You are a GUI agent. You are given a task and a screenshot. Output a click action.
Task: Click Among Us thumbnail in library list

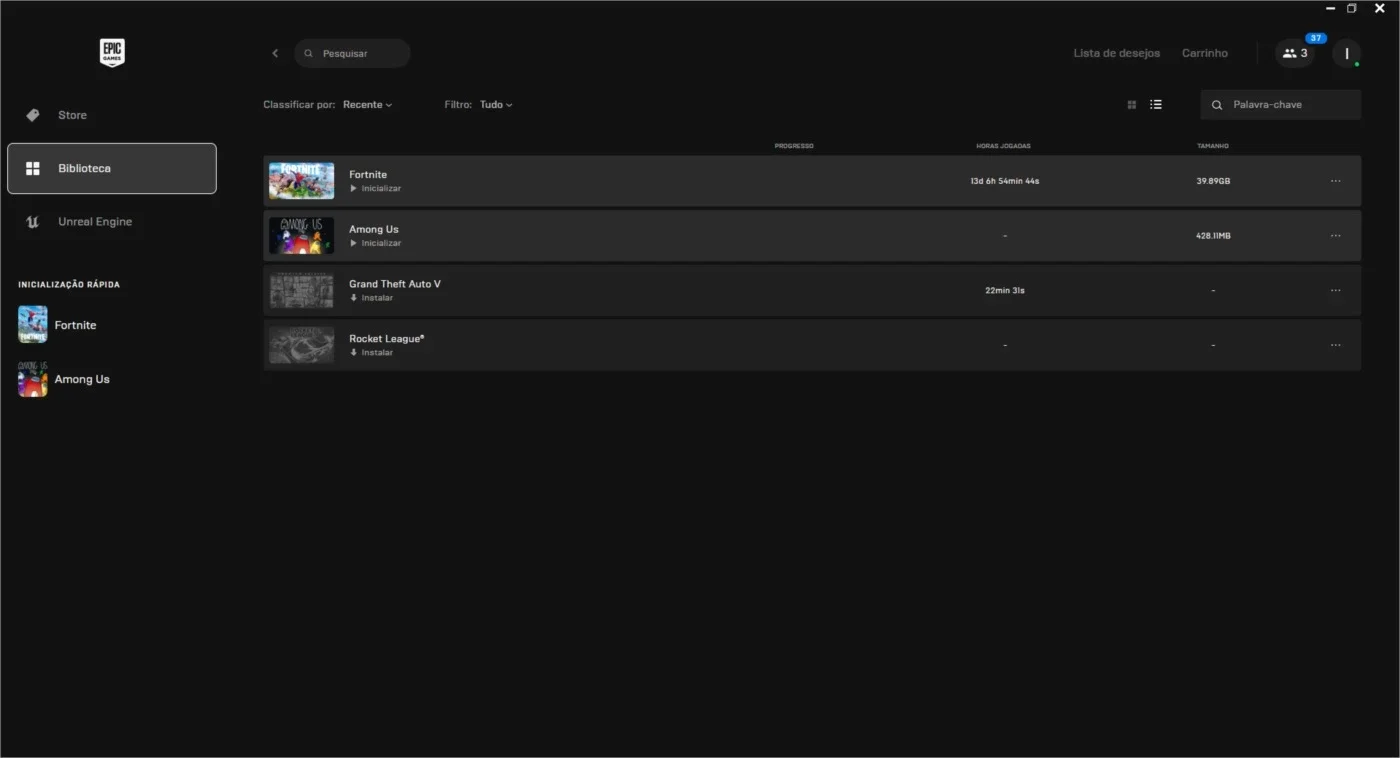(301, 236)
